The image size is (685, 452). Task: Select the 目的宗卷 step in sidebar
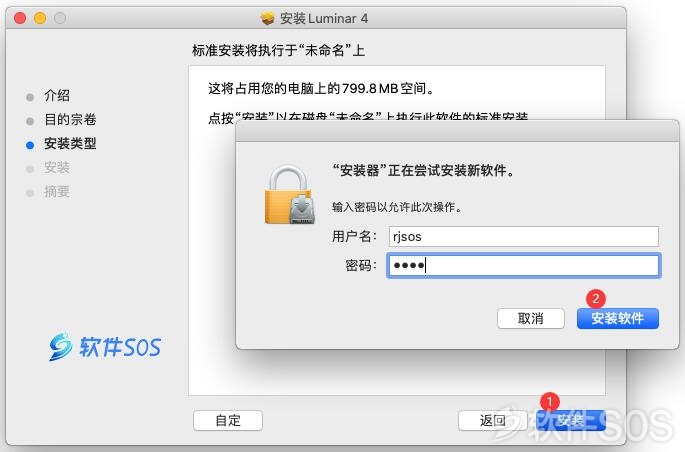[70, 119]
